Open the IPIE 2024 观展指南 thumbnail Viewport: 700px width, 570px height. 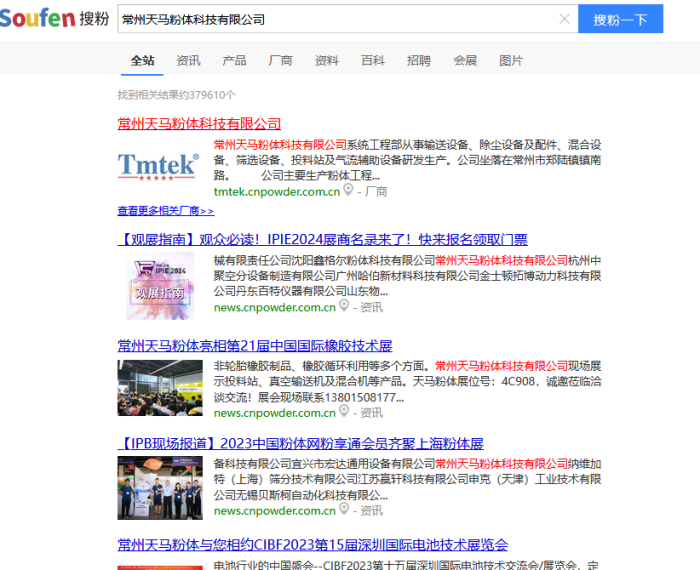pyautogui.click(x=158, y=285)
